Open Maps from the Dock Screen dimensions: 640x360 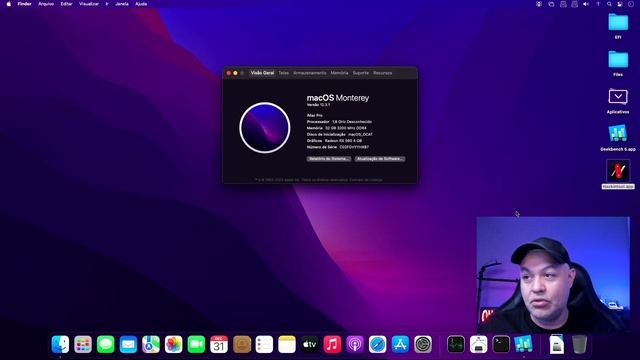151,344
